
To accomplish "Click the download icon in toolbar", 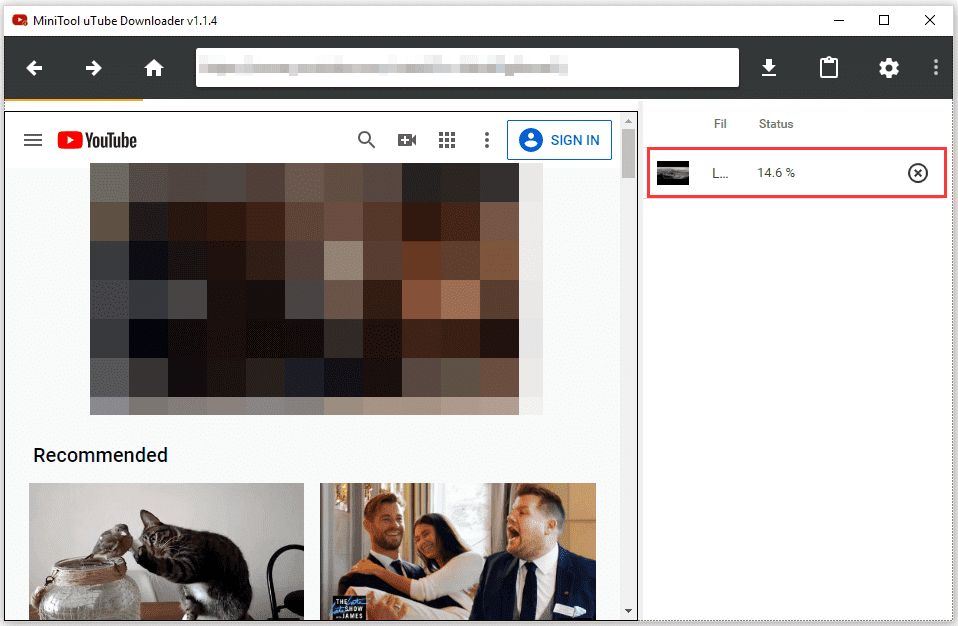I will [x=768, y=68].
